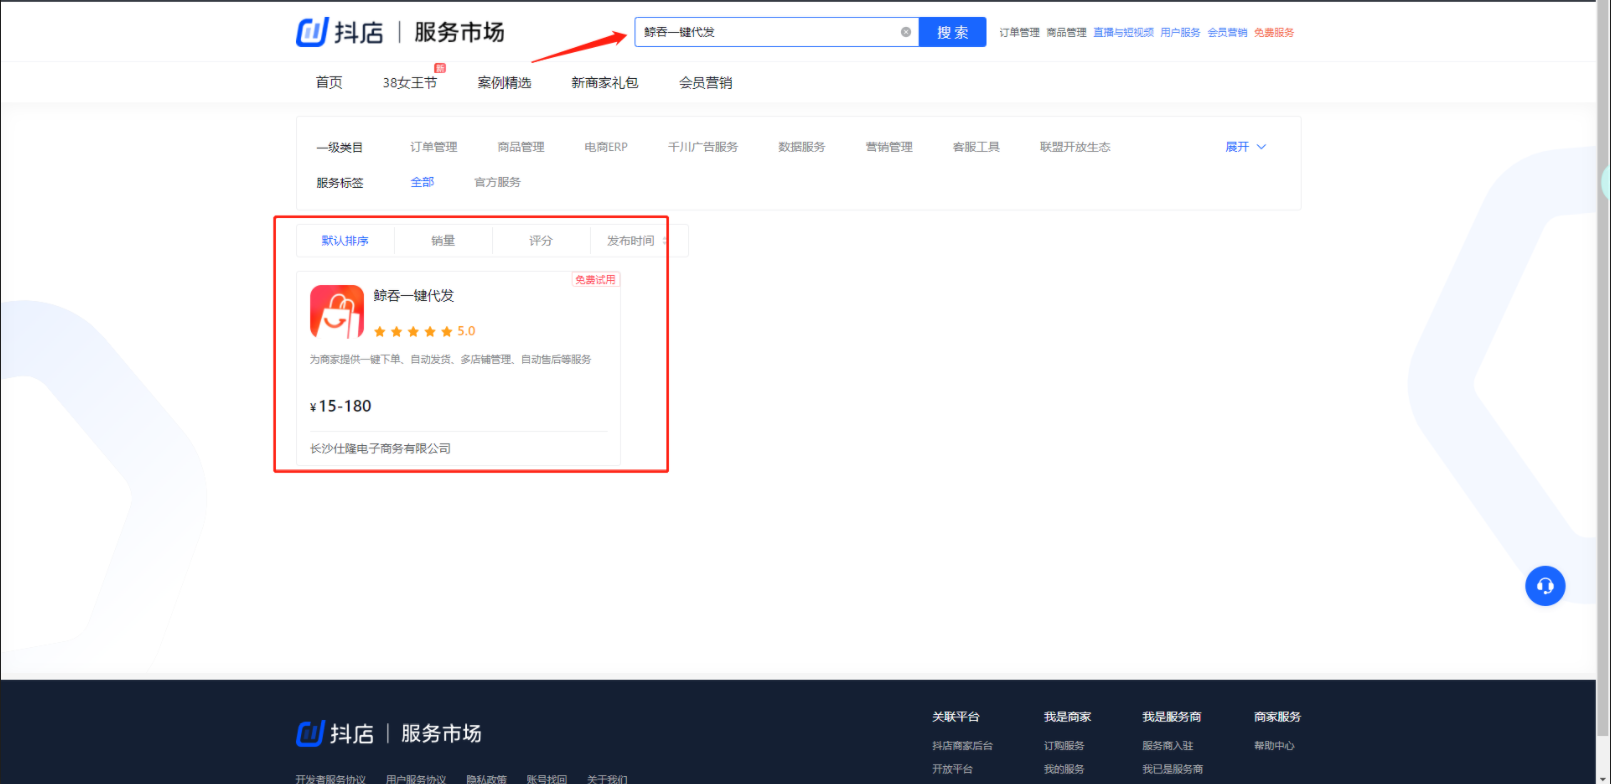Screen dimensions: 1611x784
Task: Sort by 默认排序
Action: click(x=345, y=241)
